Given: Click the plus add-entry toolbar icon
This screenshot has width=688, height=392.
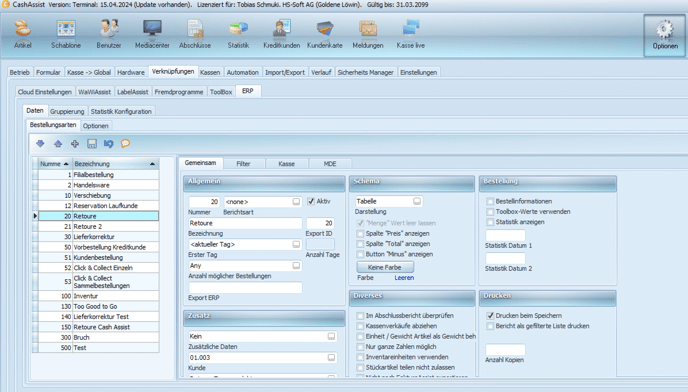Looking at the screenshot, I should coord(75,144).
